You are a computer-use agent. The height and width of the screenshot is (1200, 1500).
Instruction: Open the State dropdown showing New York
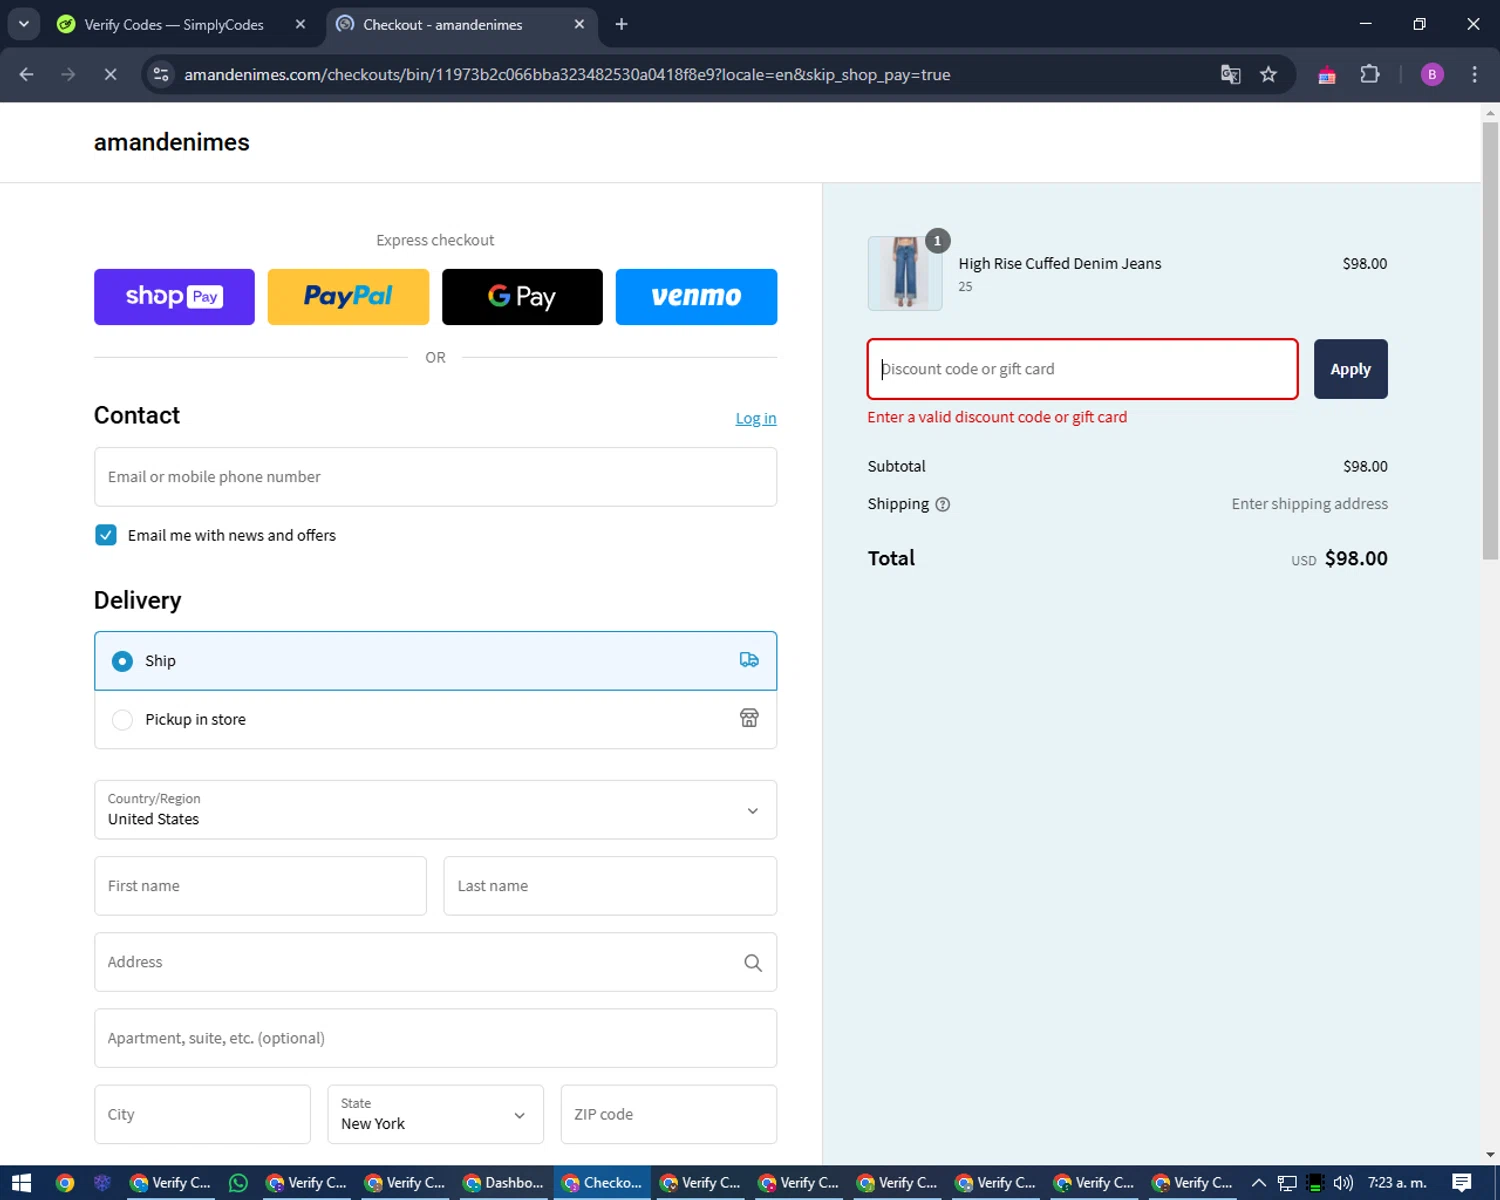tap(435, 1114)
